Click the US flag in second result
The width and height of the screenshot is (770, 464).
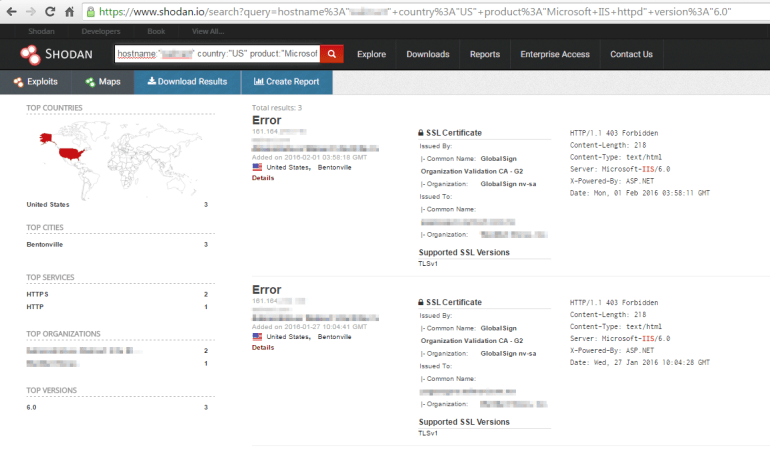pyautogui.click(x=257, y=337)
